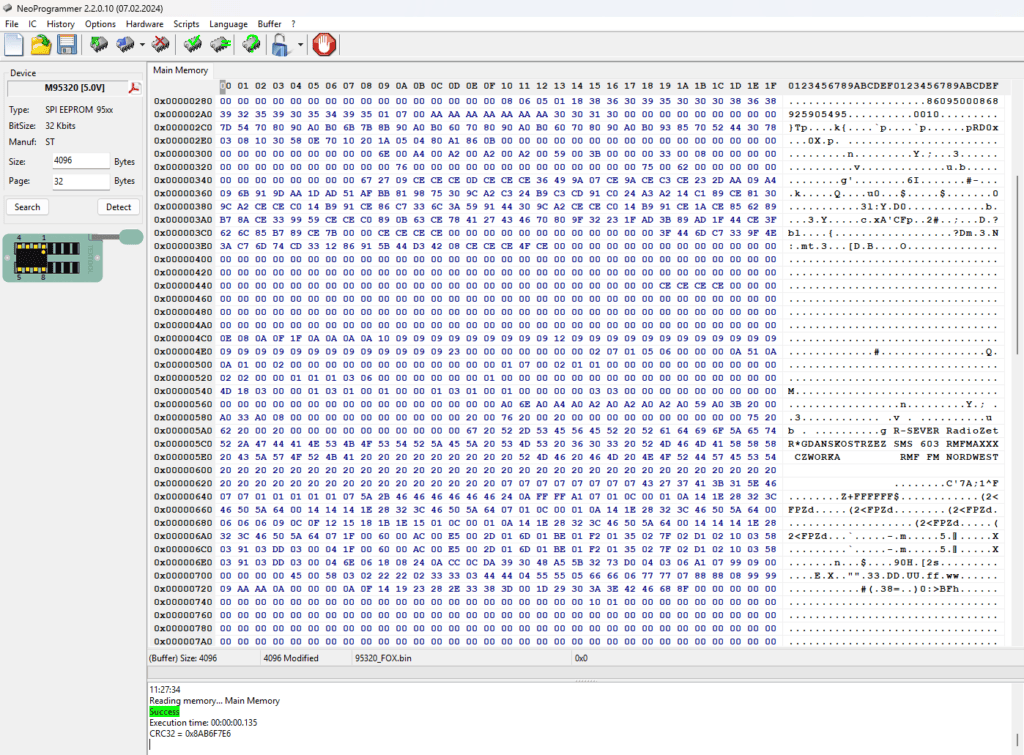Image resolution: width=1024 pixels, height=755 pixels.
Task: Expand the Program IC dropdown arrow
Action: [142, 45]
